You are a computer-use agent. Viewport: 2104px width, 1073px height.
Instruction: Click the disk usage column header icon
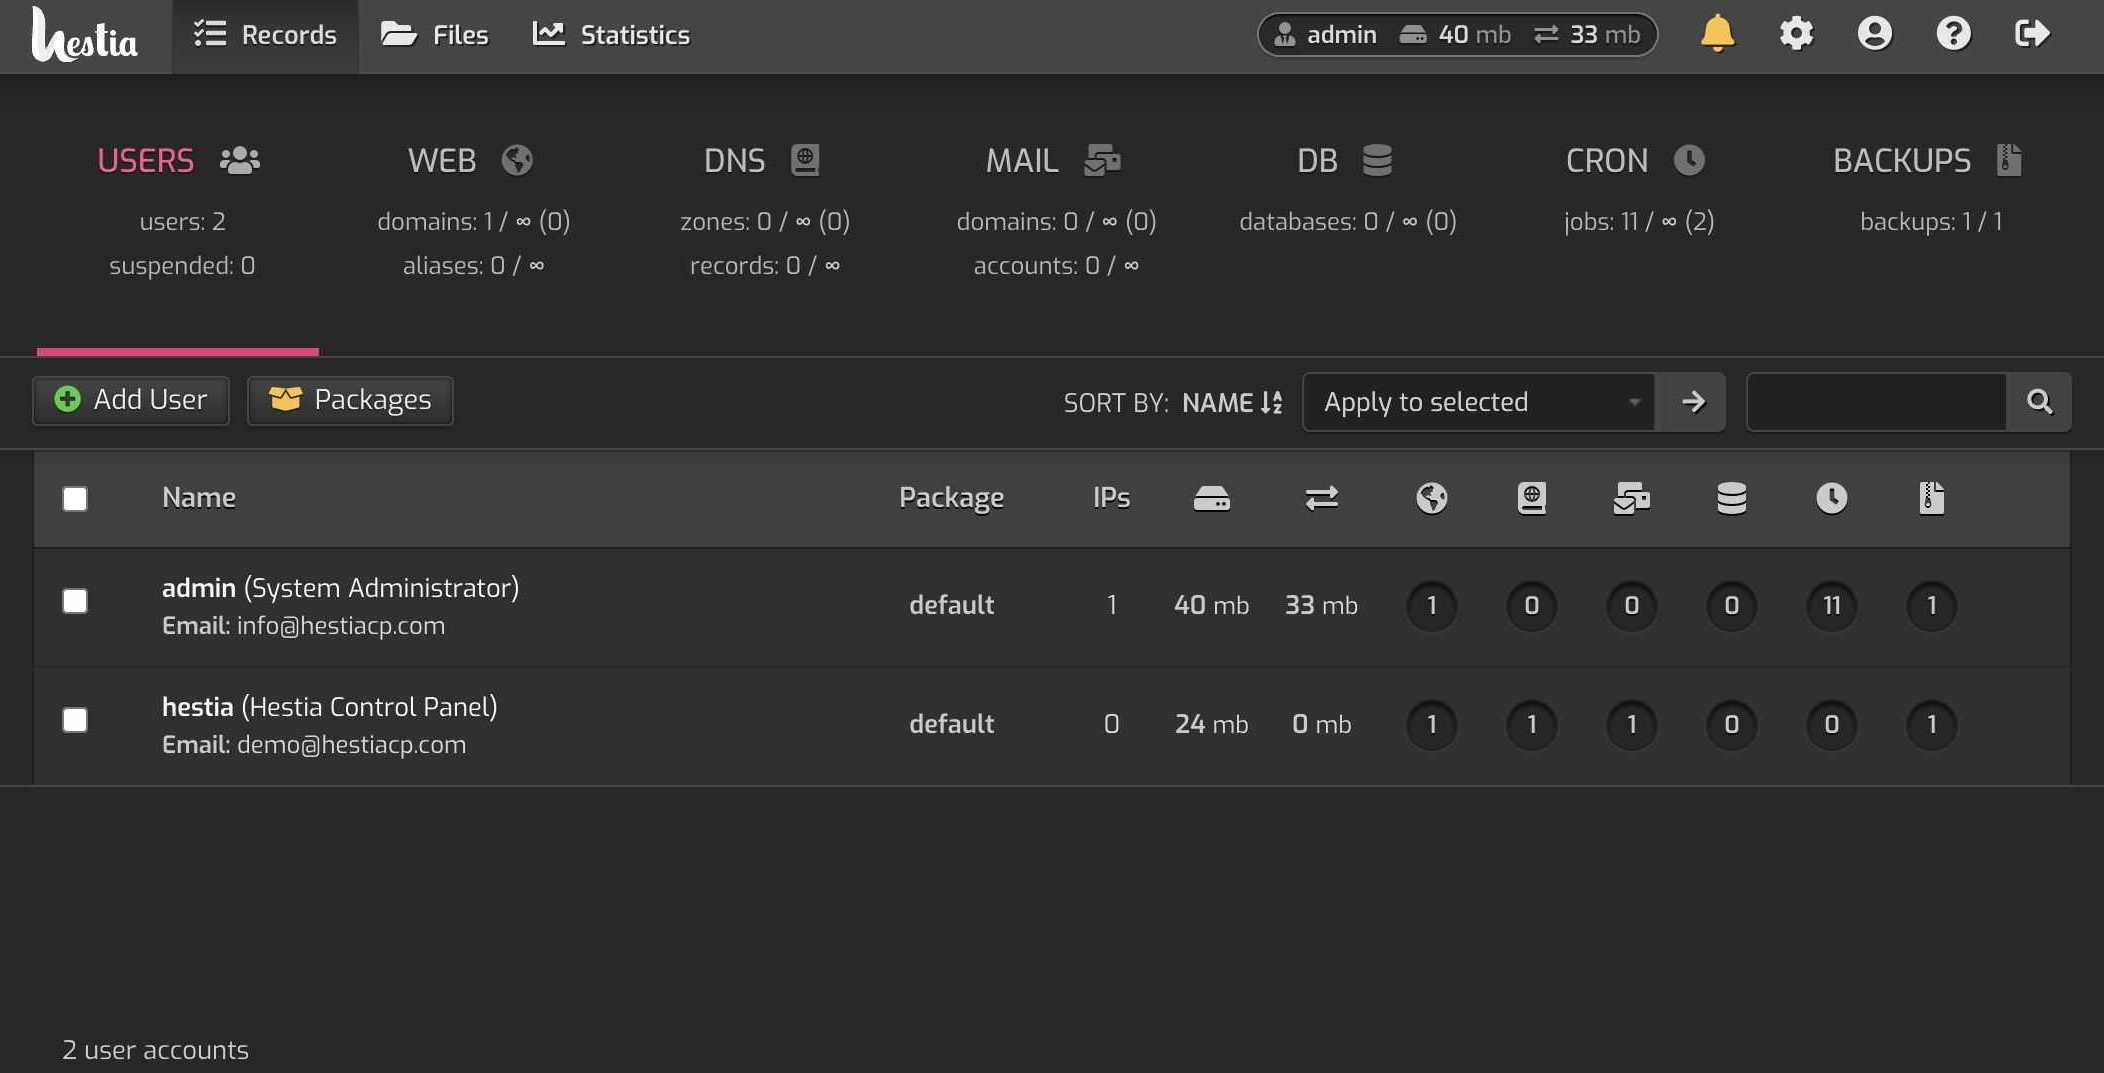(x=1211, y=498)
